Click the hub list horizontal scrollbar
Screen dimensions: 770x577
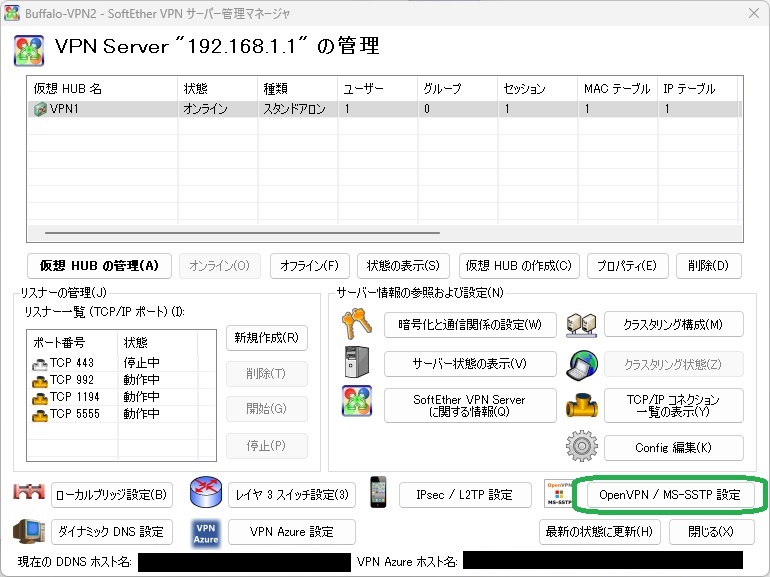tap(243, 233)
